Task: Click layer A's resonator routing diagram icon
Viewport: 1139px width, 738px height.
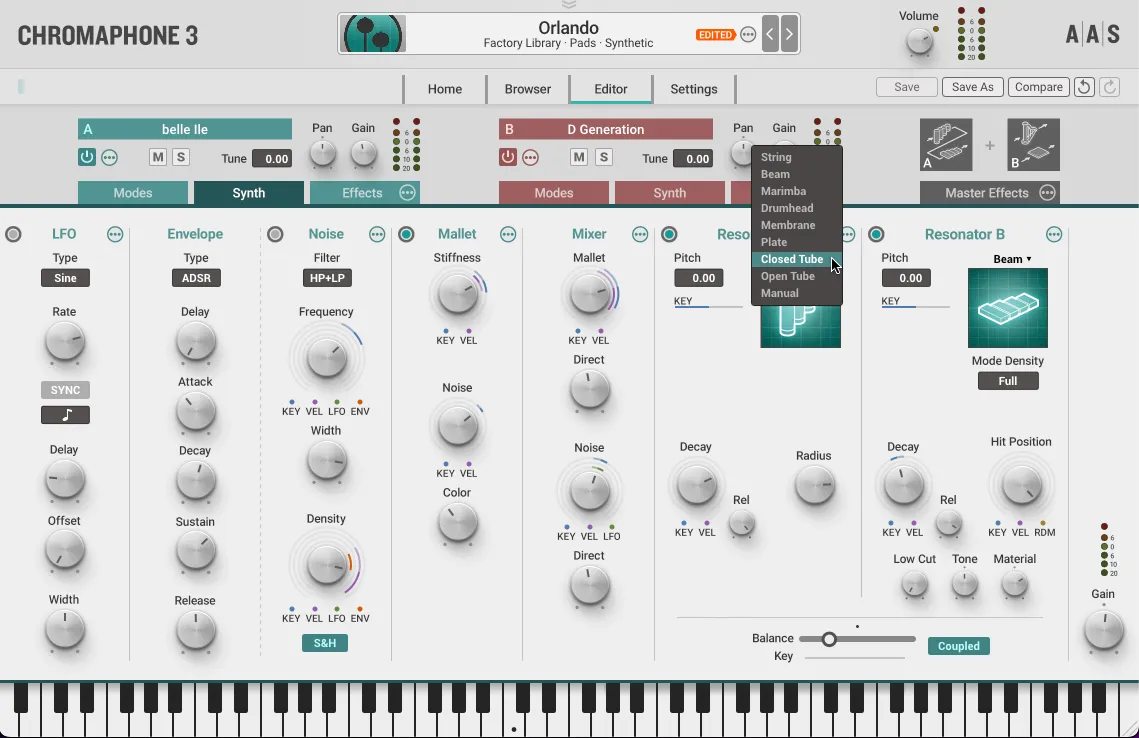Action: 945,145
